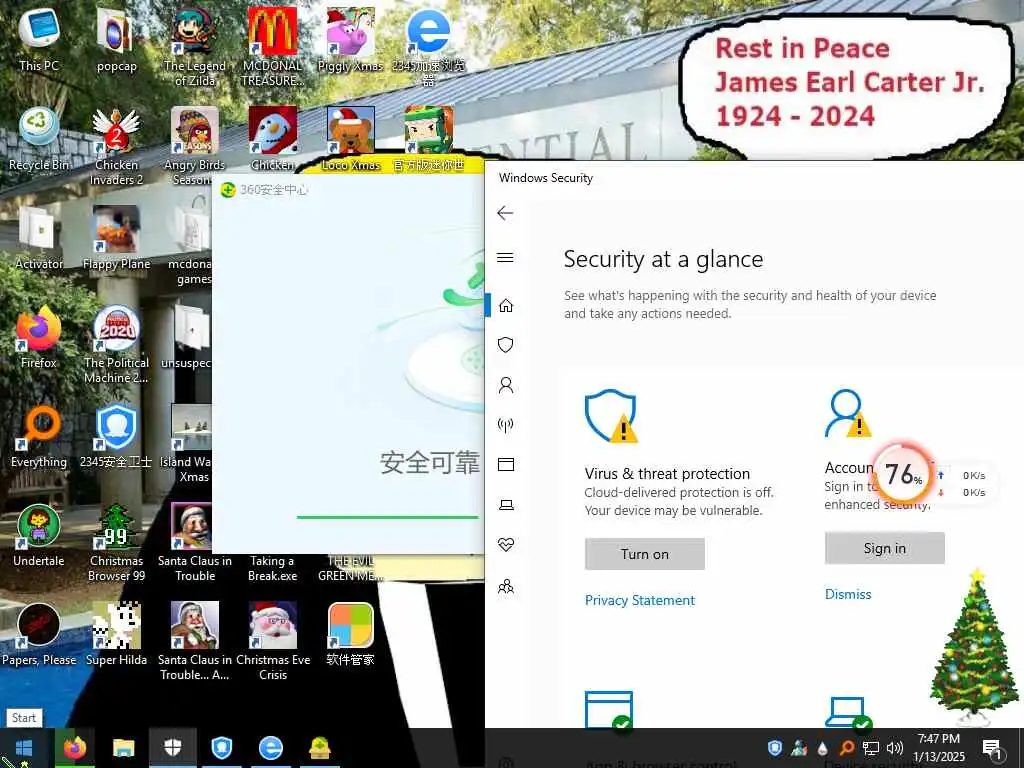Open the popcap desktop icon

116,38
